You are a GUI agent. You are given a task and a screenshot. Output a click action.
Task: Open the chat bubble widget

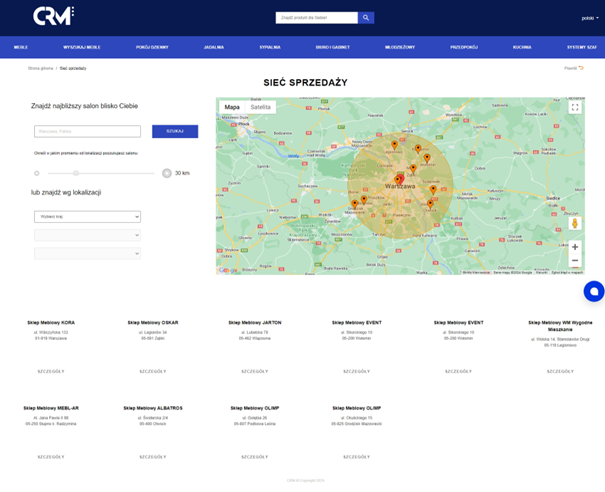tap(594, 291)
